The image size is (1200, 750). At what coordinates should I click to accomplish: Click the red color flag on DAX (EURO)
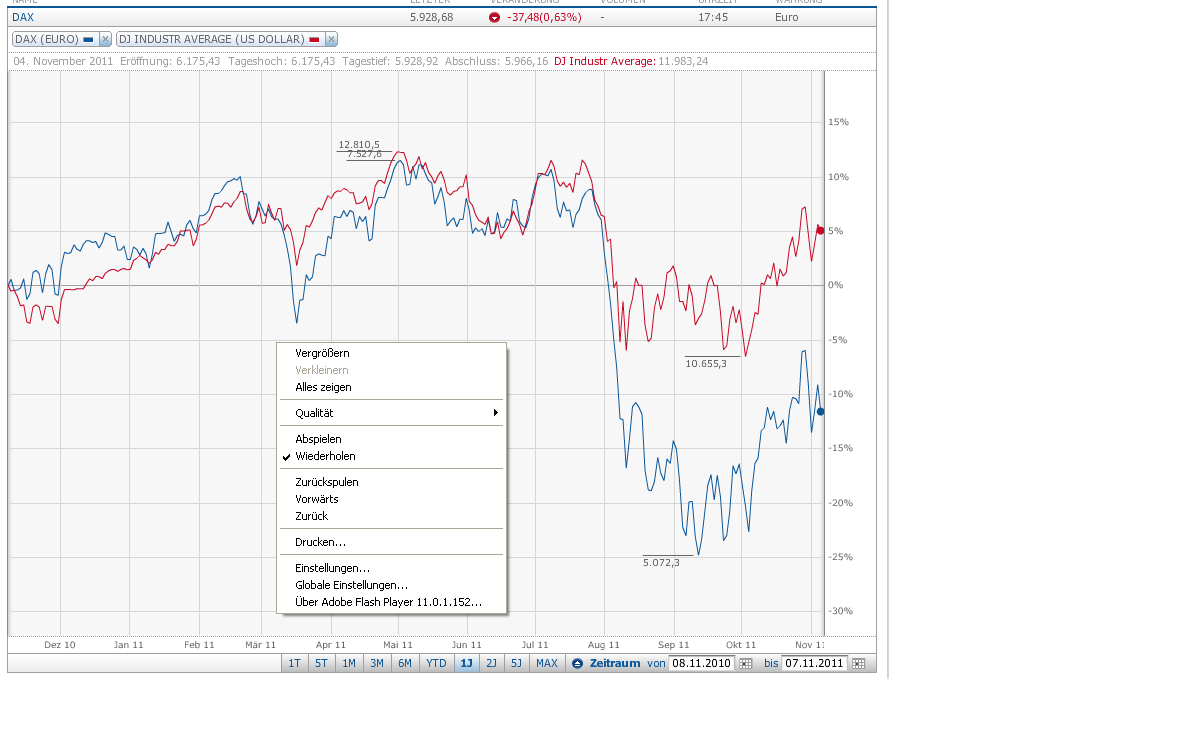click(88, 37)
